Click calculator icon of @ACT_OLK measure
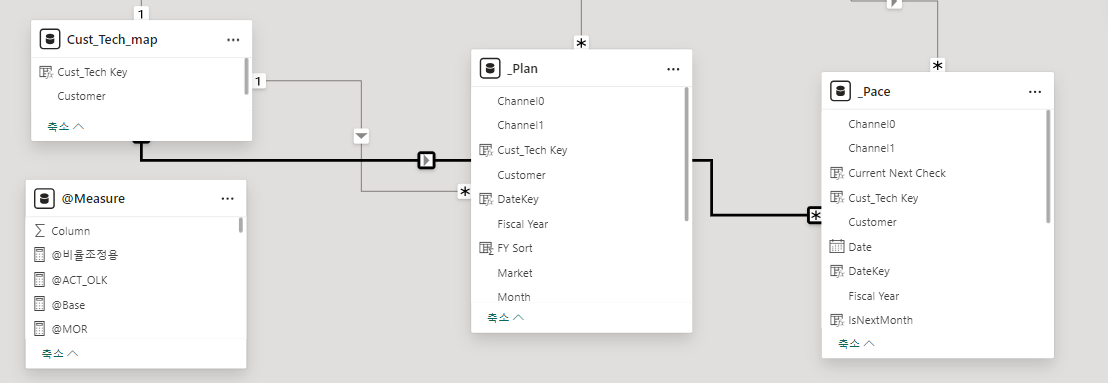1108x383 pixels. pyautogui.click(x=40, y=280)
